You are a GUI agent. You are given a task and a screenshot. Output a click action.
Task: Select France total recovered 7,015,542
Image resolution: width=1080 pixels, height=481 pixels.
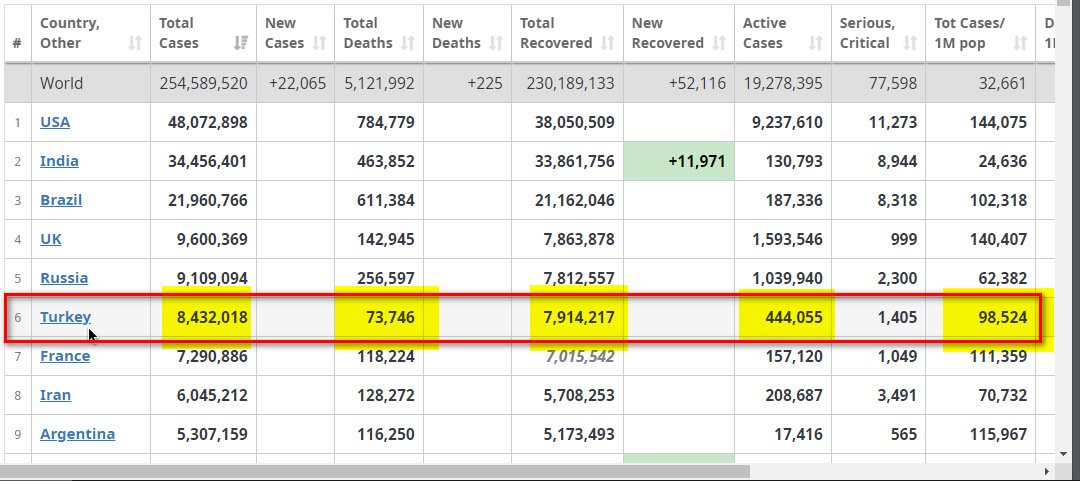(579, 356)
